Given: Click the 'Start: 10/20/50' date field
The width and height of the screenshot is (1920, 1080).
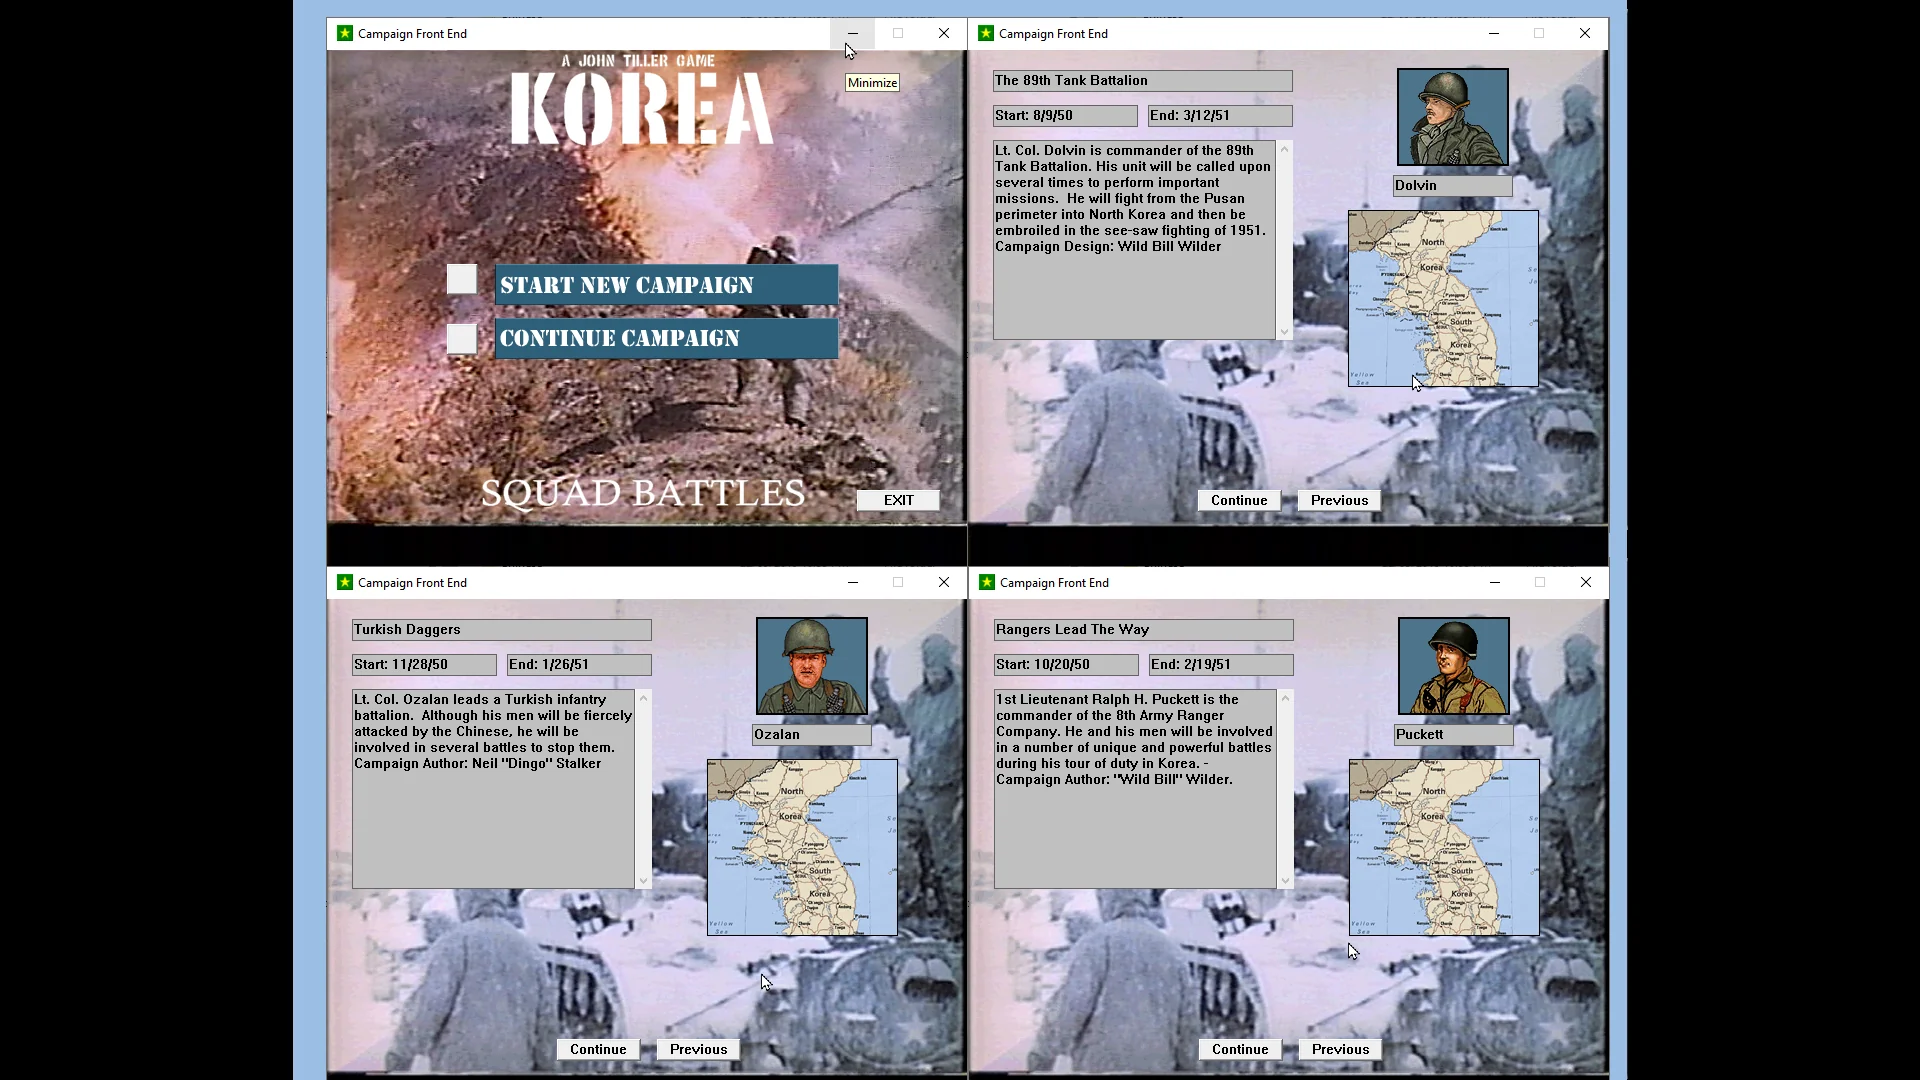Looking at the screenshot, I should (x=1066, y=665).
